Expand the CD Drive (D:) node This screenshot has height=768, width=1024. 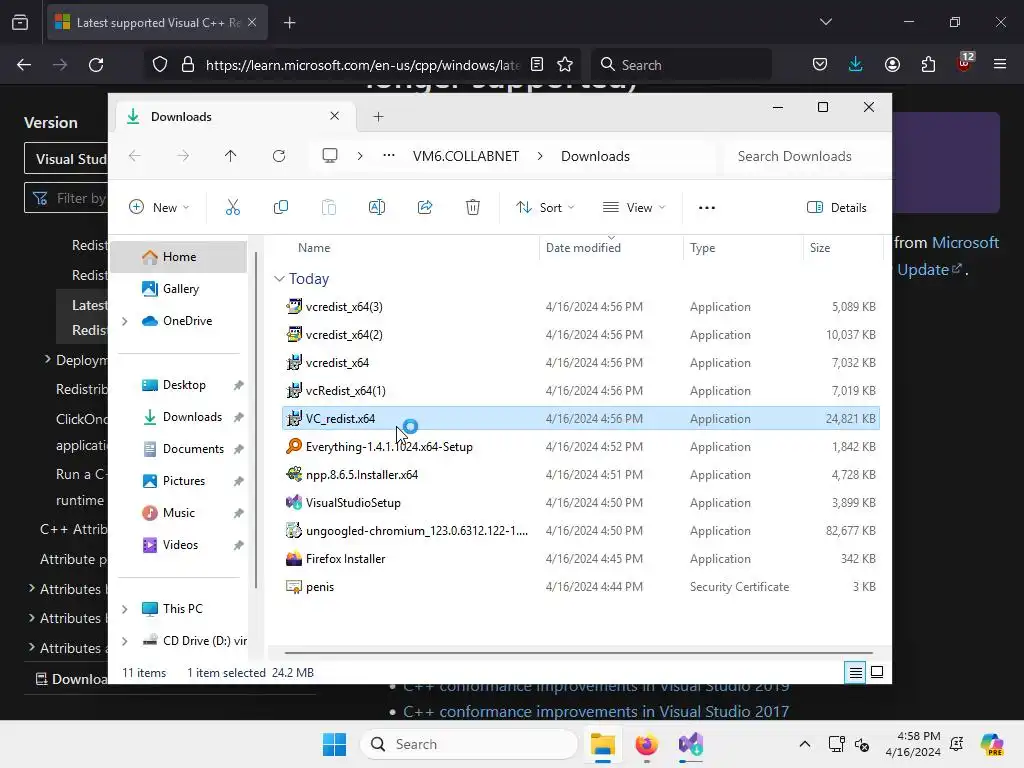(x=125, y=641)
